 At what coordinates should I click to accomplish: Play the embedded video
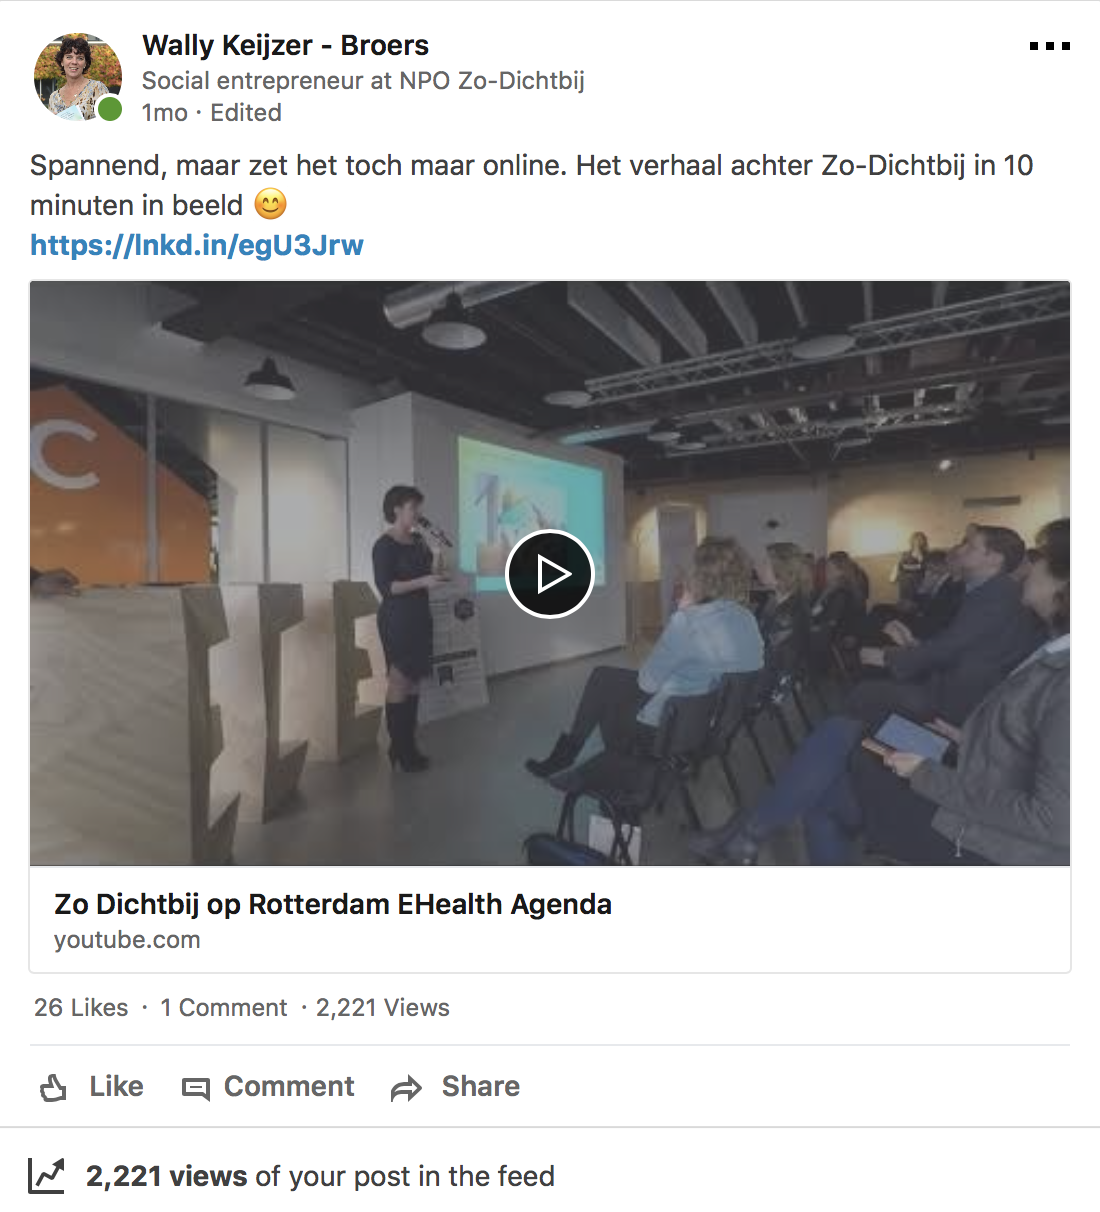coord(550,574)
